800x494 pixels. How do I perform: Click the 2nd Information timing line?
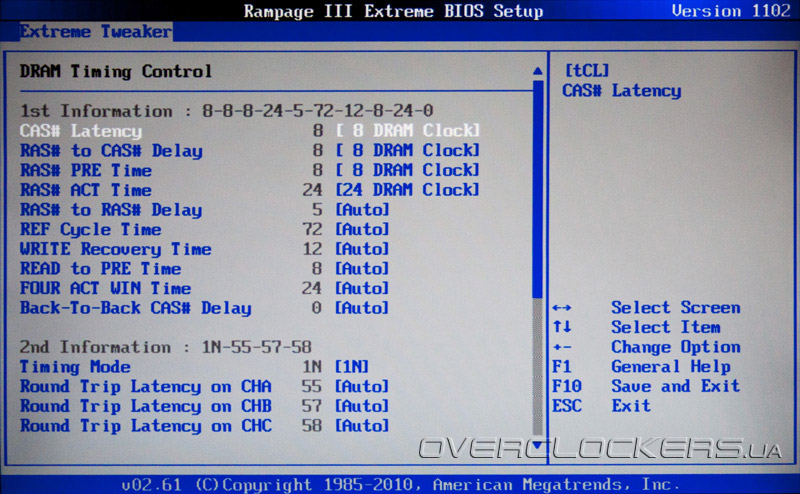[x=166, y=347]
